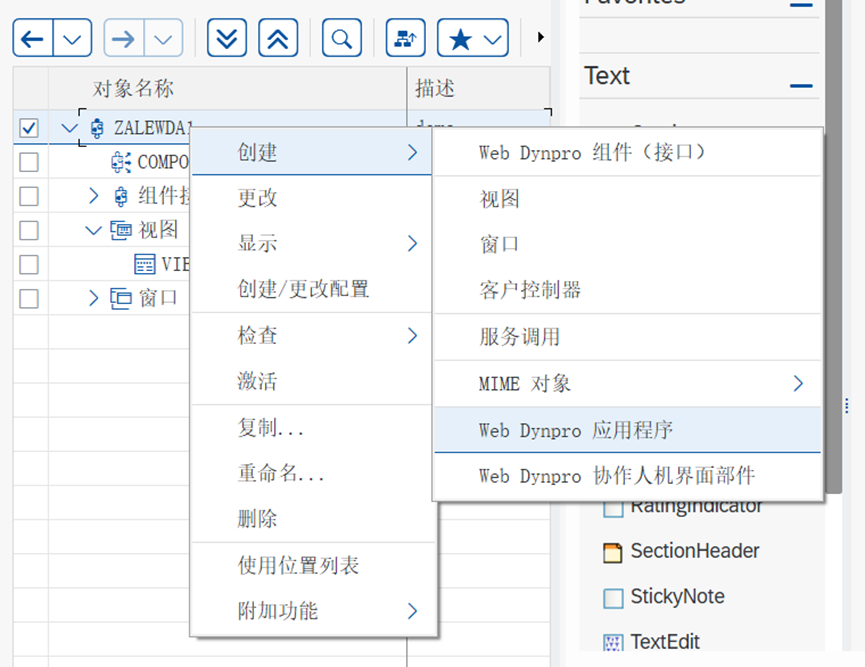
Task: Open the 附加功能 submenu entry
Action: [x=311, y=611]
